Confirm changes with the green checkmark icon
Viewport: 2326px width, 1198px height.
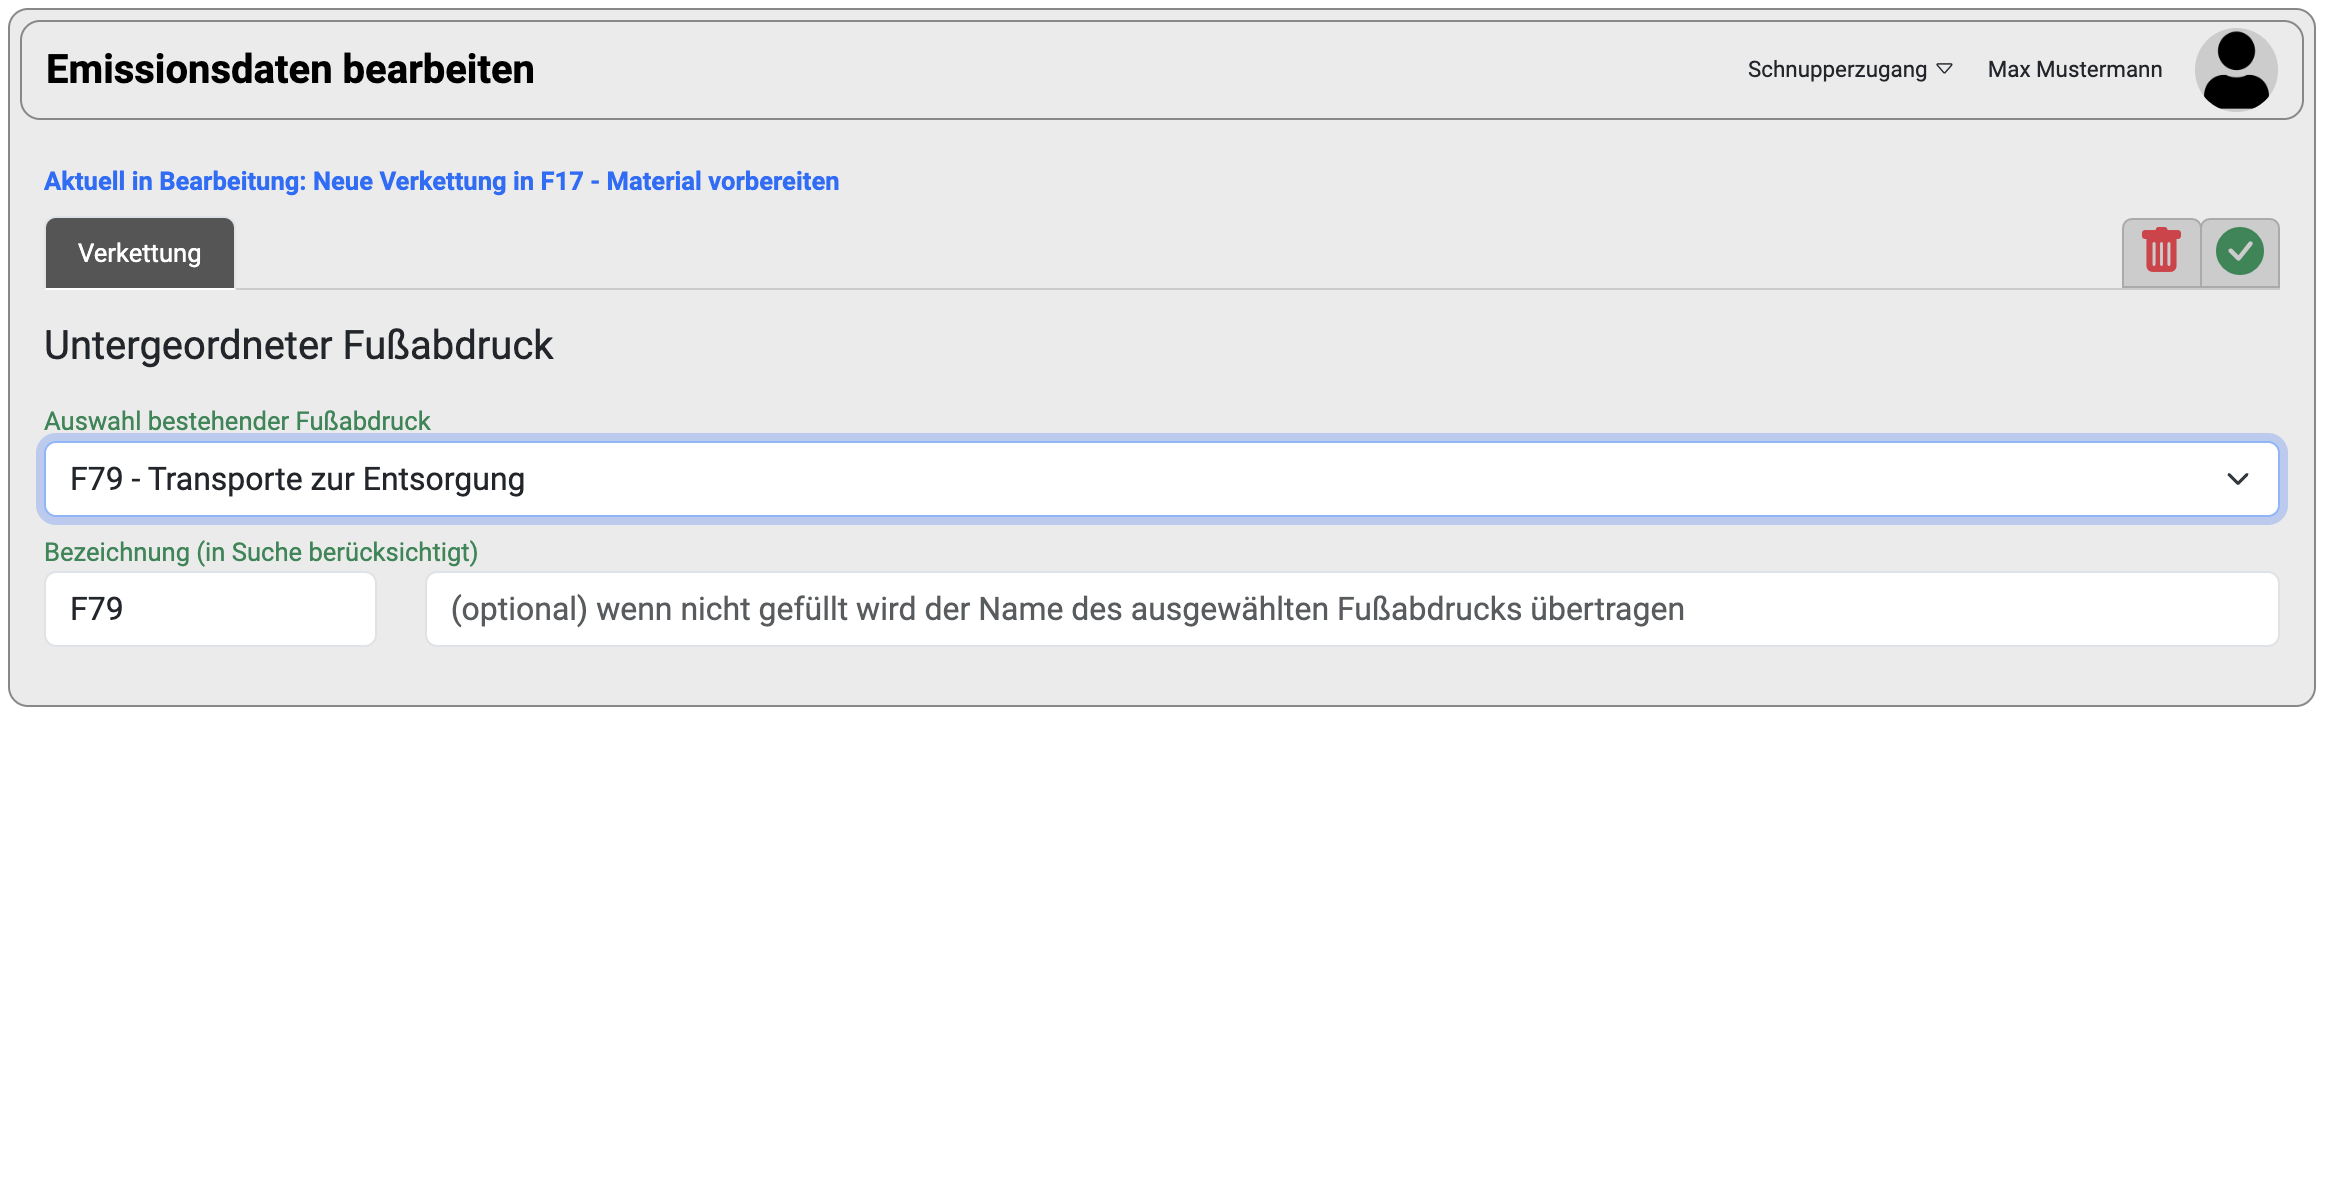2240,252
